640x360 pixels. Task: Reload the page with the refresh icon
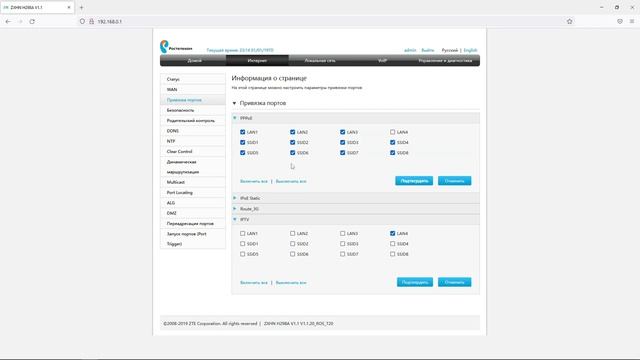coord(32,21)
